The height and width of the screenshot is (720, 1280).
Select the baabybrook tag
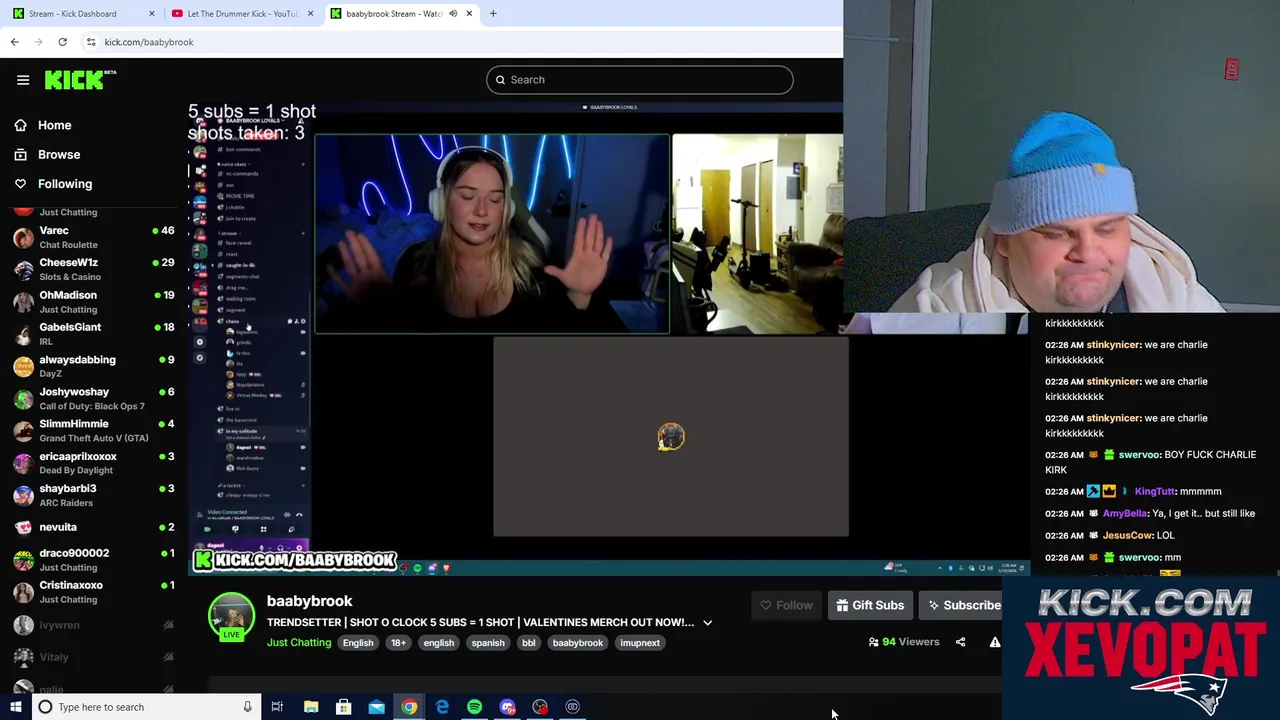pyautogui.click(x=578, y=643)
